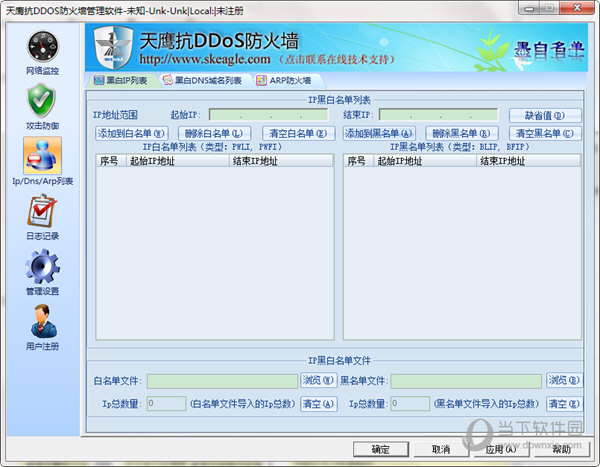Click the blacklist Ip总数量 field
This screenshot has height=467, width=600.
click(x=410, y=403)
